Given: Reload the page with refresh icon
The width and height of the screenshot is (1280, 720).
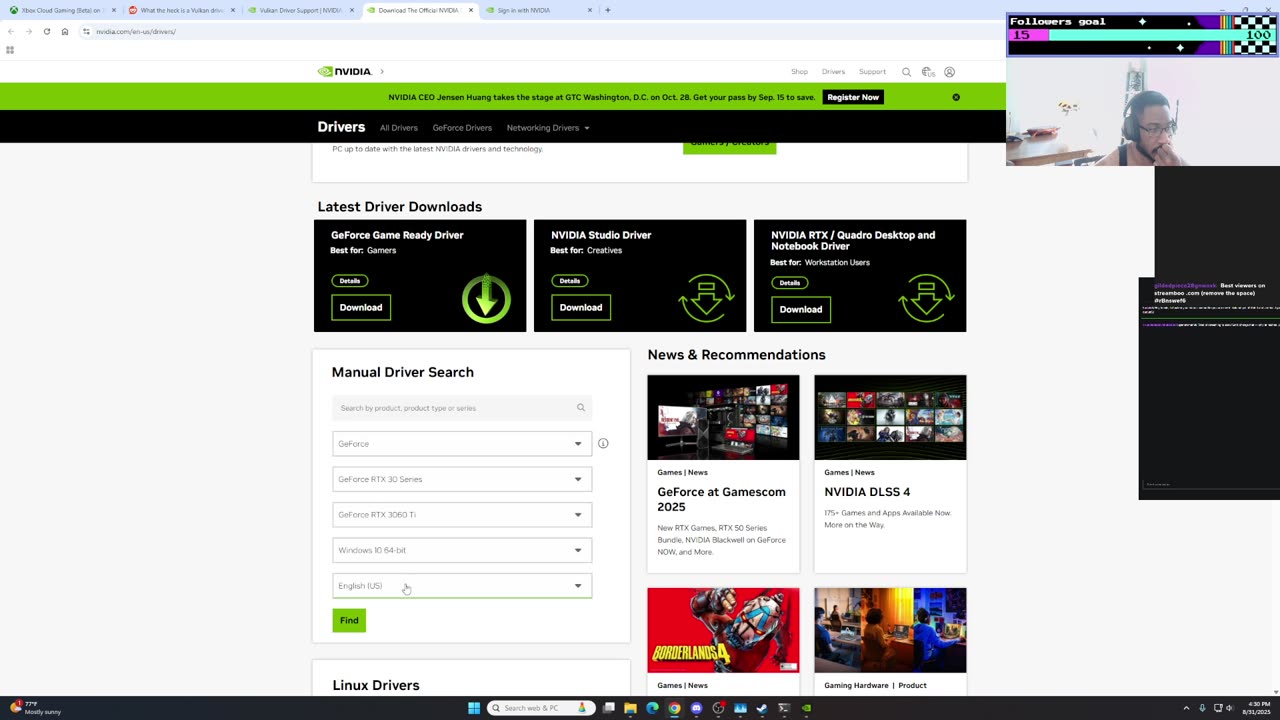Looking at the screenshot, I should [46, 31].
